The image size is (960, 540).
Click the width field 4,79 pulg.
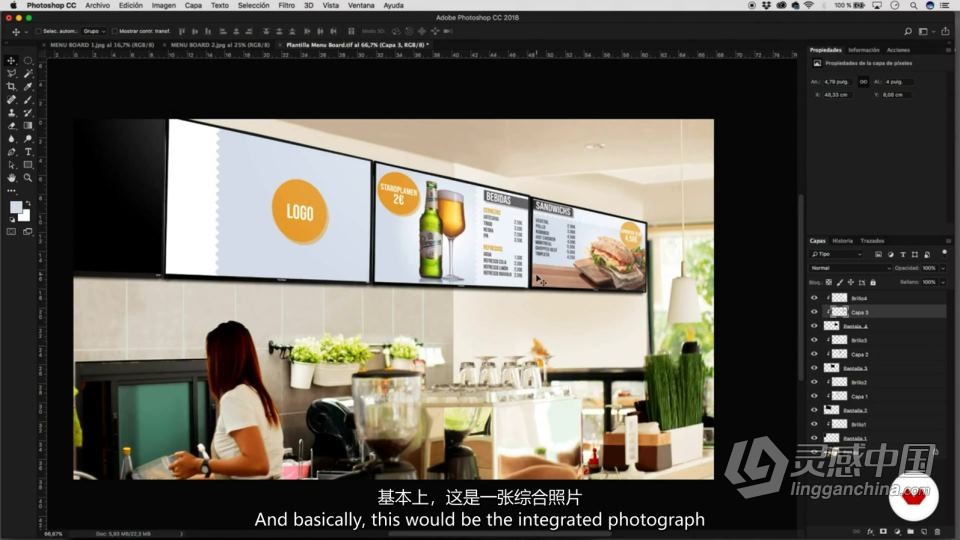coord(837,81)
